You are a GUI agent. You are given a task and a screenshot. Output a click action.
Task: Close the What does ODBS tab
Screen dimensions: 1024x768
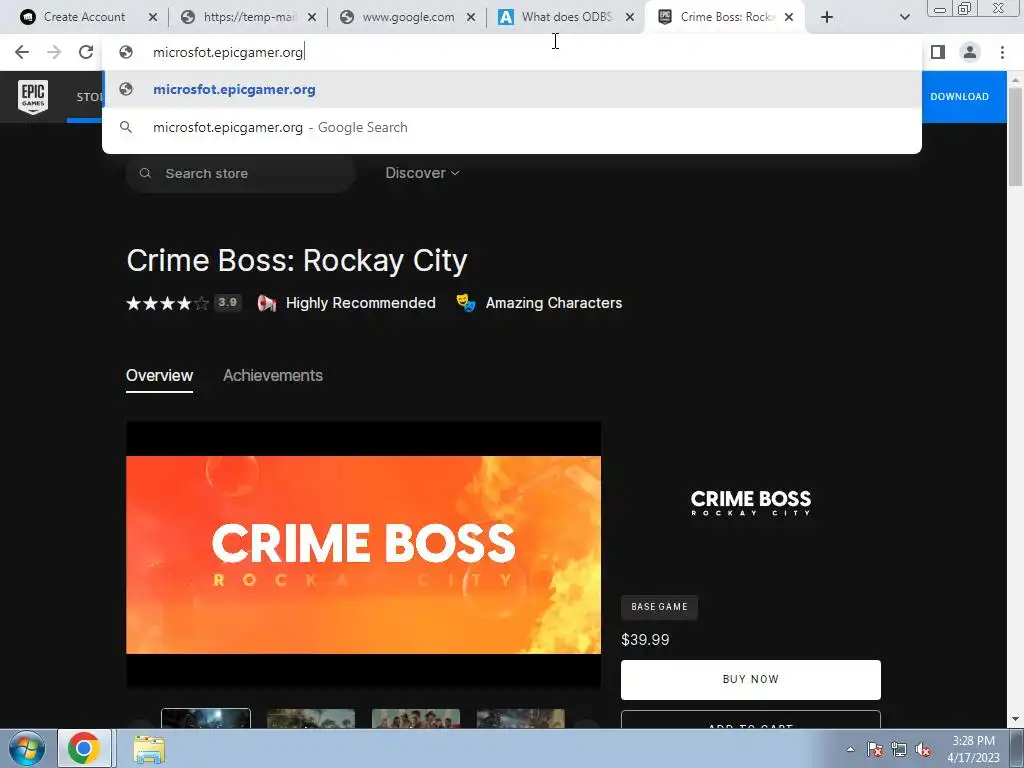tap(630, 18)
